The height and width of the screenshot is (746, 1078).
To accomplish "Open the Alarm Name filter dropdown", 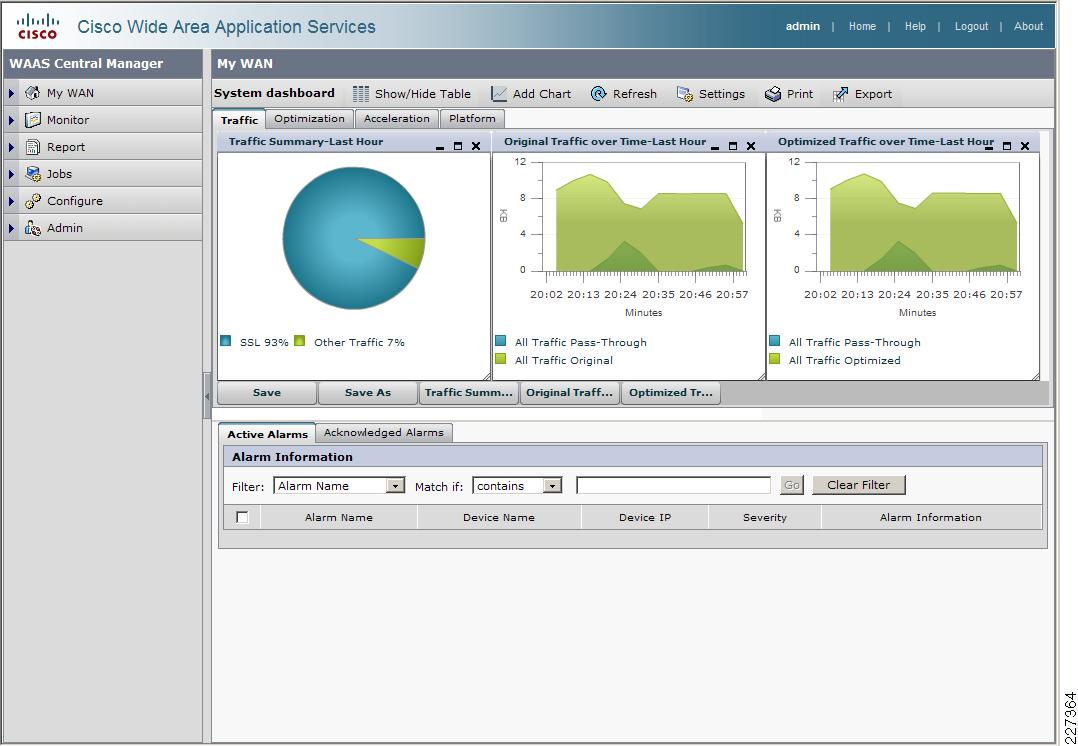I will click(395, 486).
